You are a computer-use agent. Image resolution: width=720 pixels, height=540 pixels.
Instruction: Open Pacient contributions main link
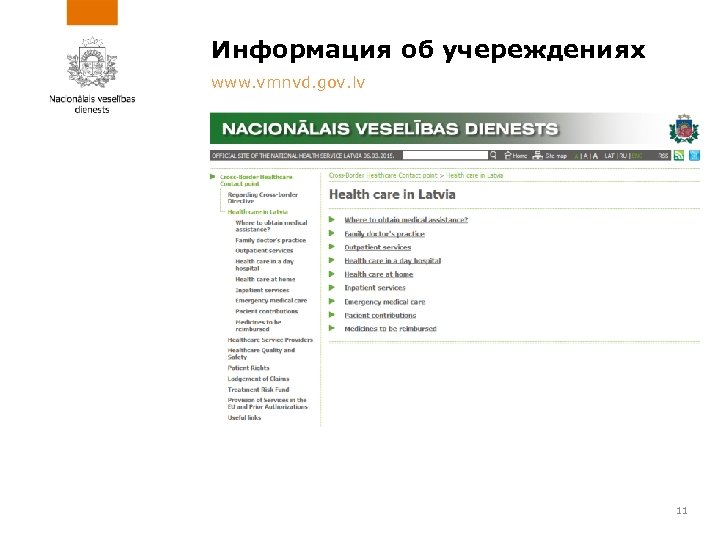coord(380,315)
